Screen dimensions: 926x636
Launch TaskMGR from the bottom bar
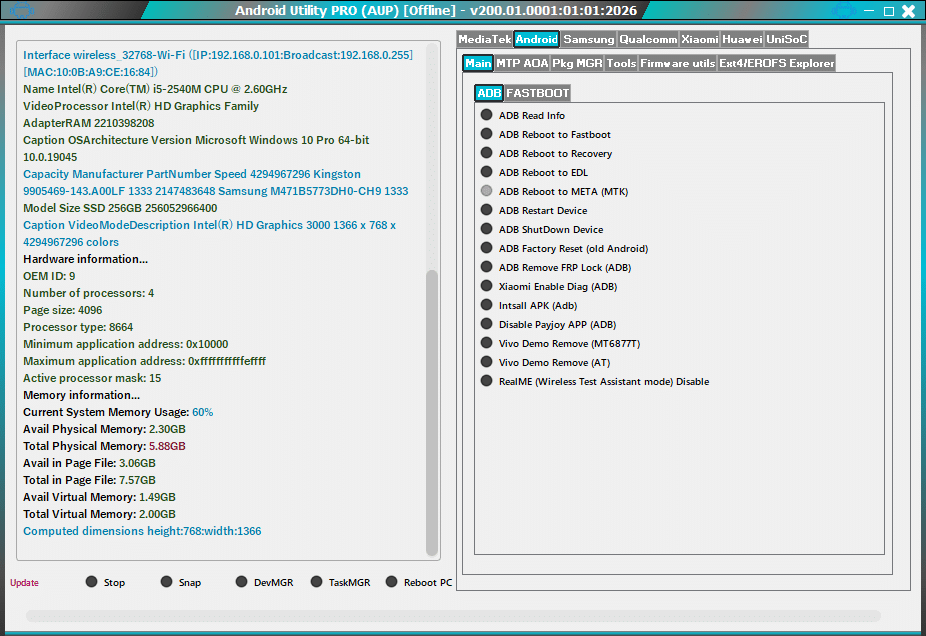[x=314, y=582]
